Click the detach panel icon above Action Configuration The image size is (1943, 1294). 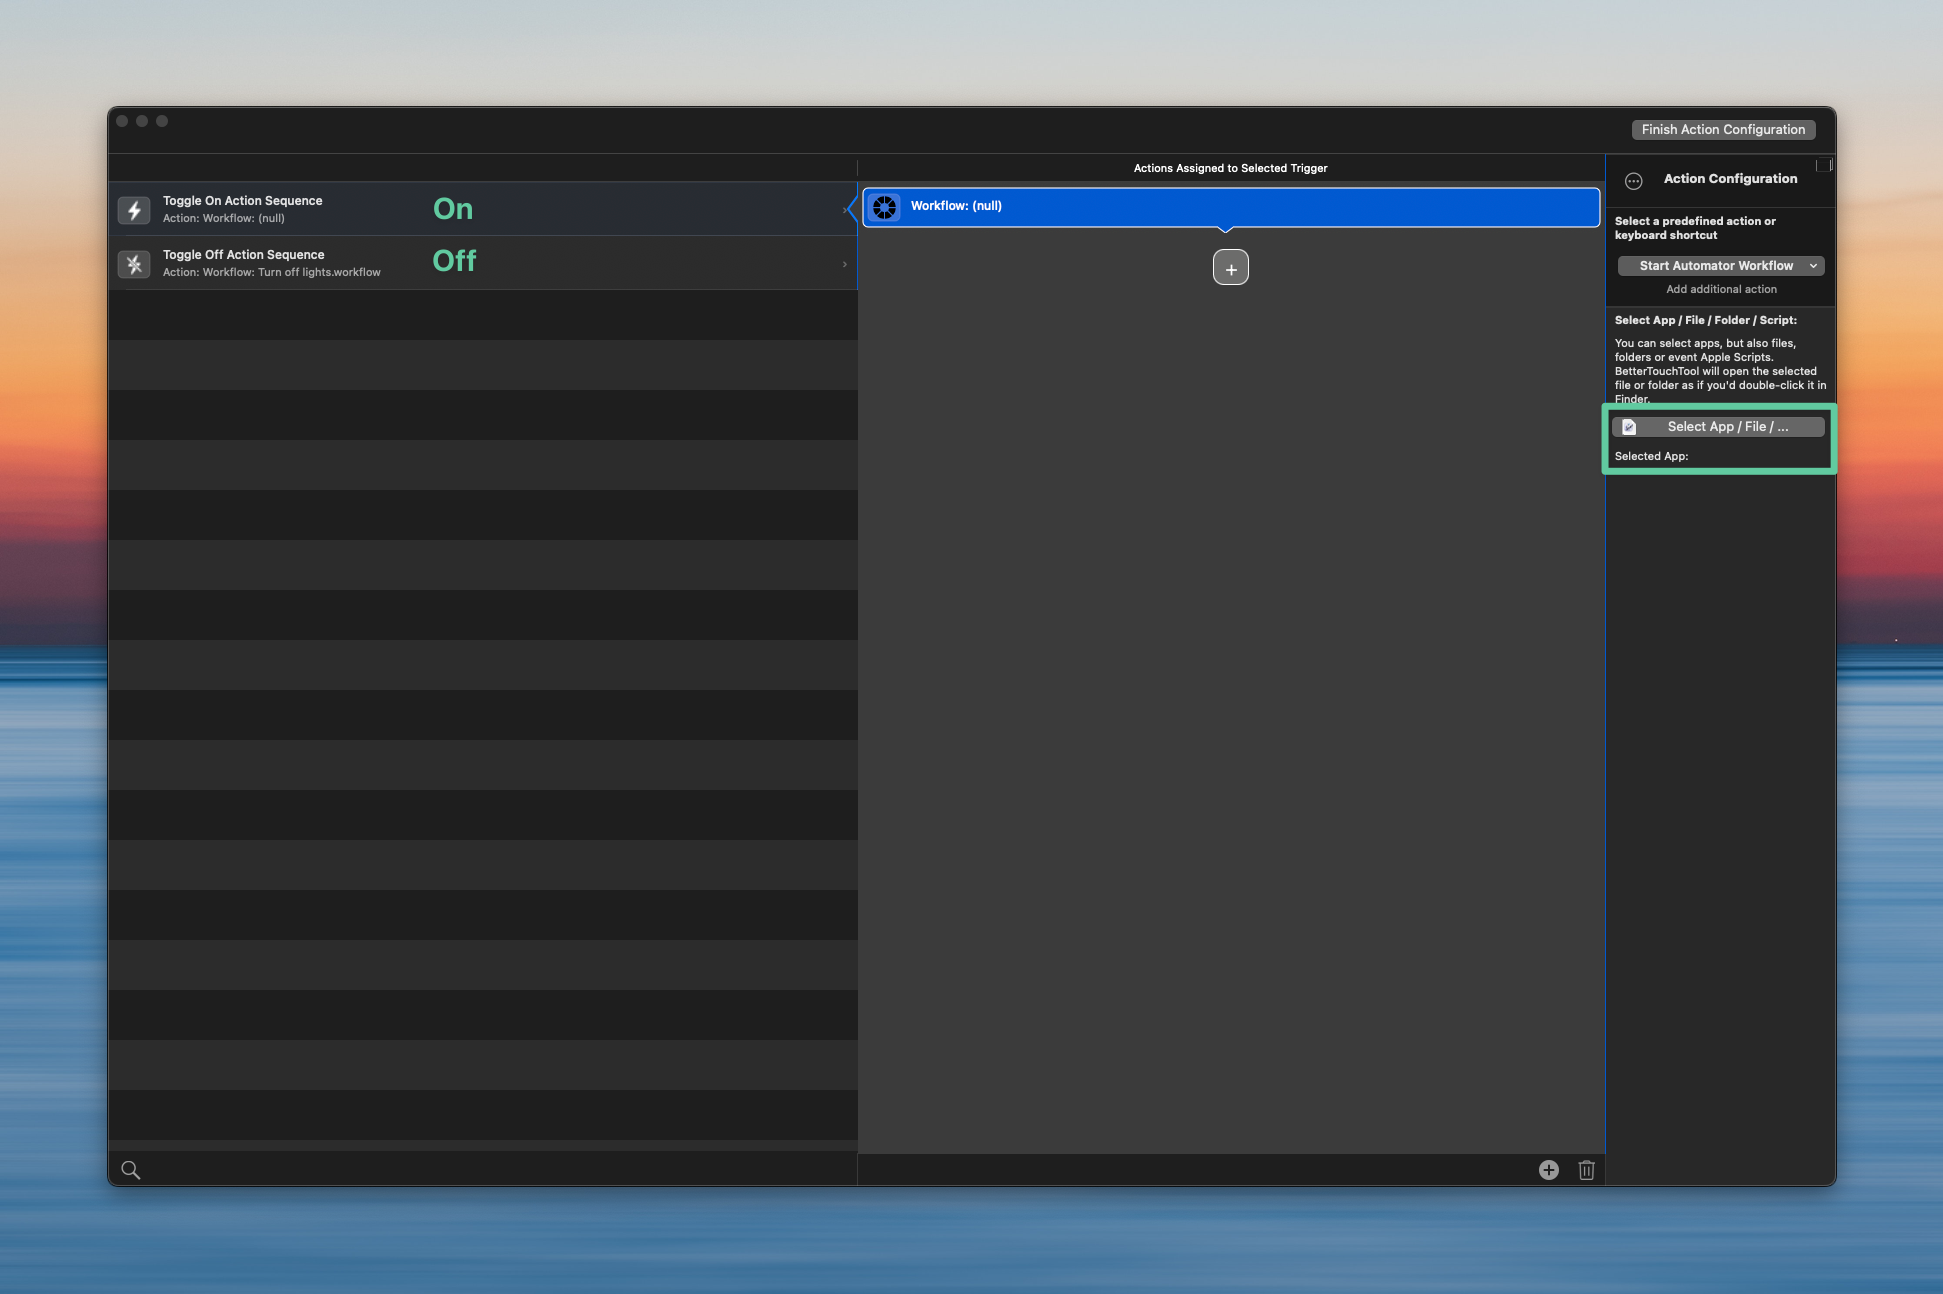click(x=1823, y=165)
